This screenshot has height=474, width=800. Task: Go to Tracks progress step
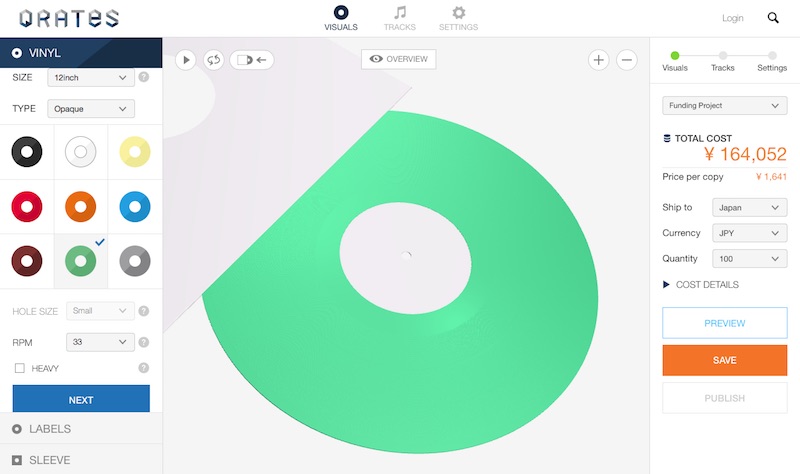[x=722, y=61]
